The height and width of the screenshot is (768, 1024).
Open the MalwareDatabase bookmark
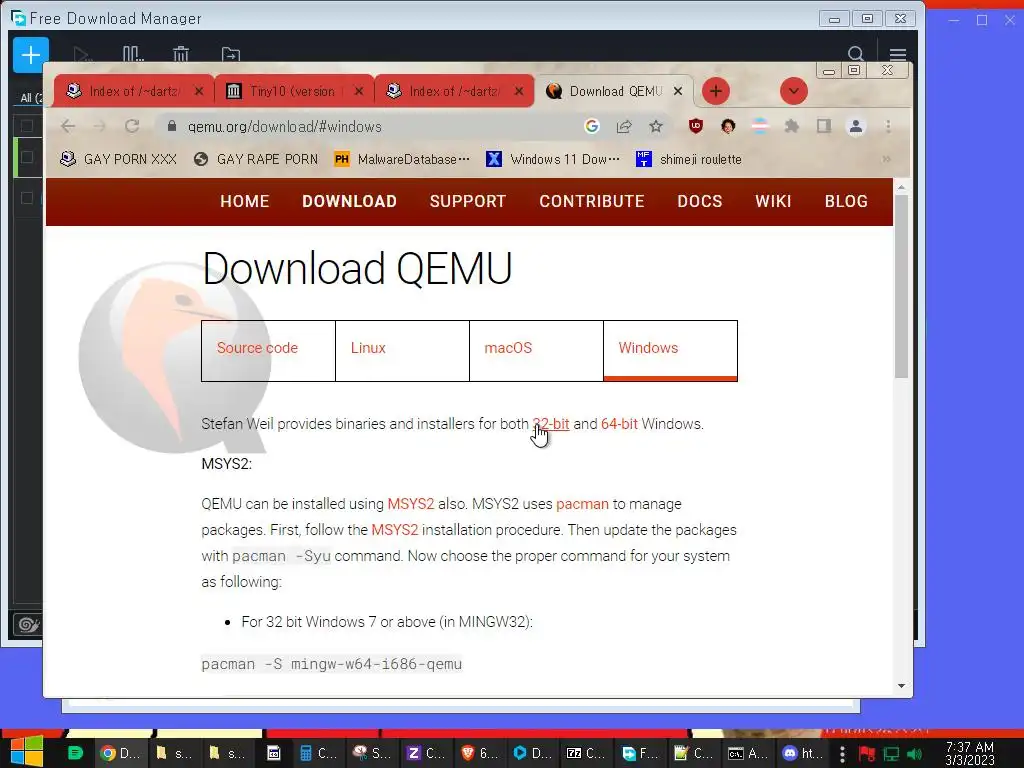pyautogui.click(x=402, y=159)
